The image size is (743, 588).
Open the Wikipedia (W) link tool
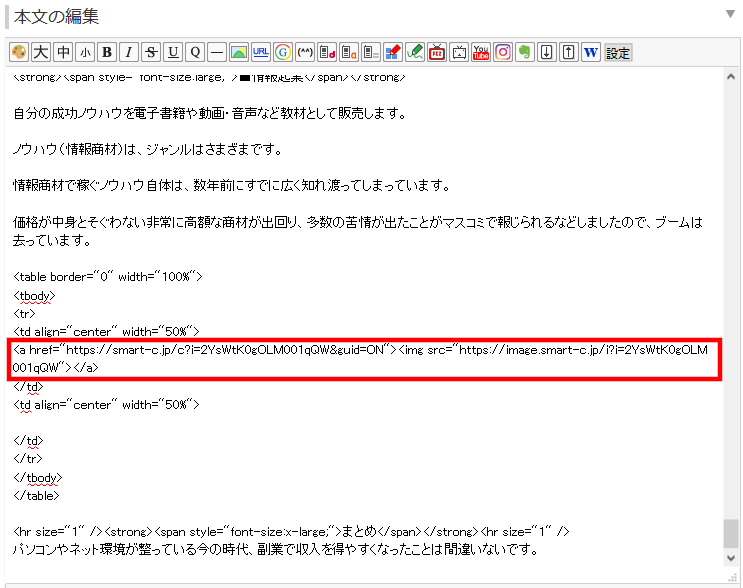pos(590,52)
